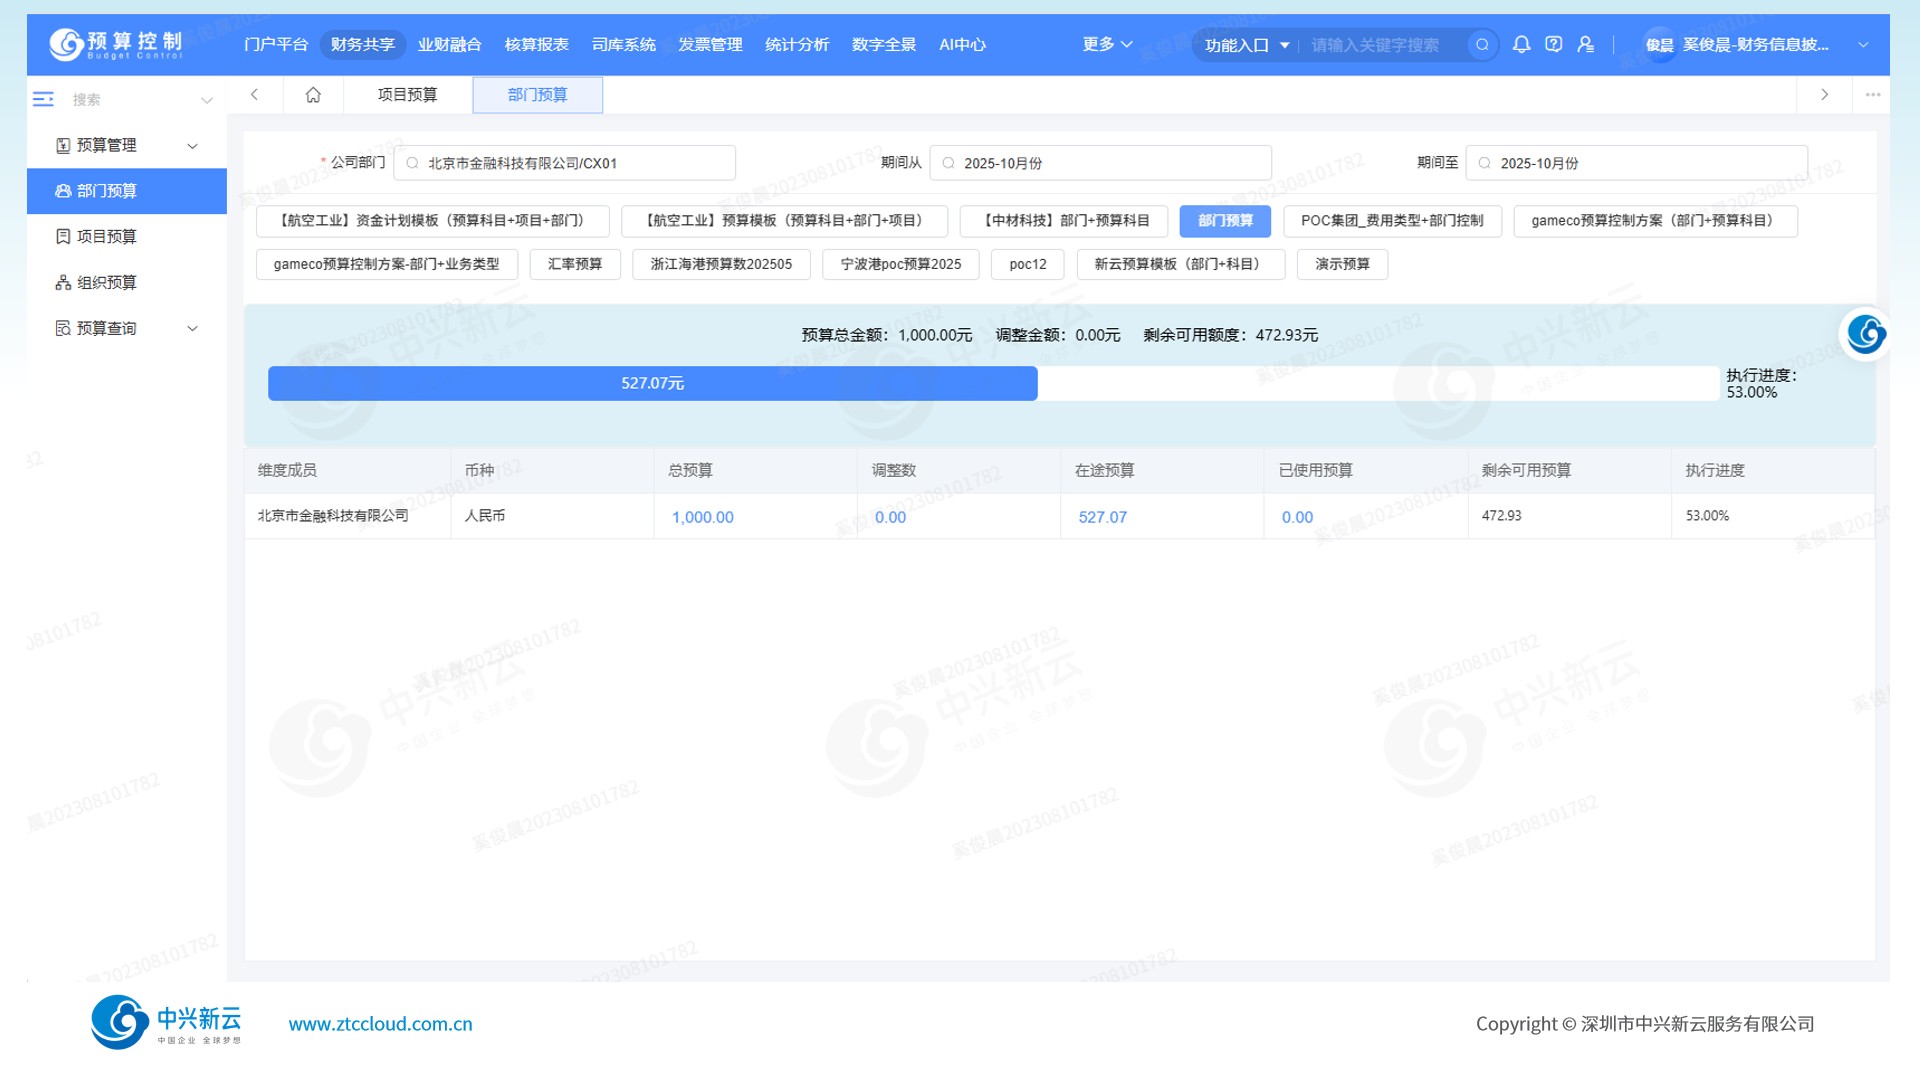The width and height of the screenshot is (1920, 1080).
Task: Select the highlighted 部门预算 template button
Action: coord(1225,221)
